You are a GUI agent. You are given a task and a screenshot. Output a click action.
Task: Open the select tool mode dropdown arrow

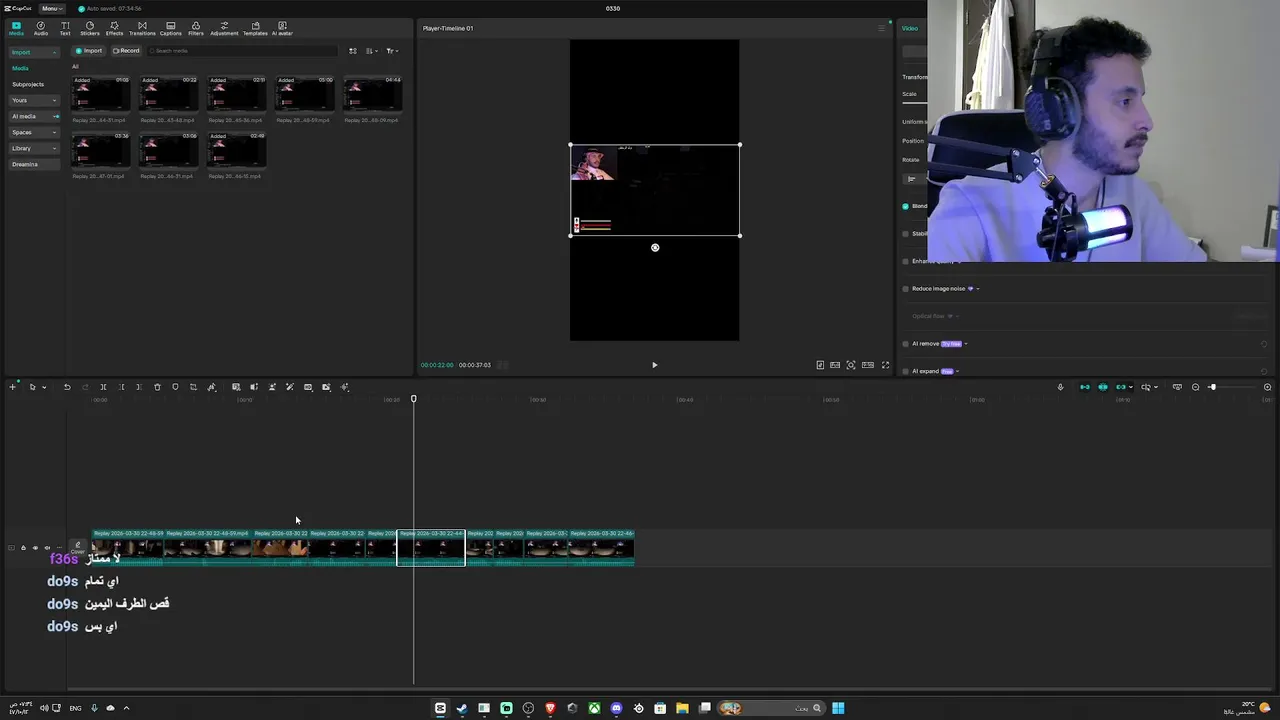coord(44,387)
